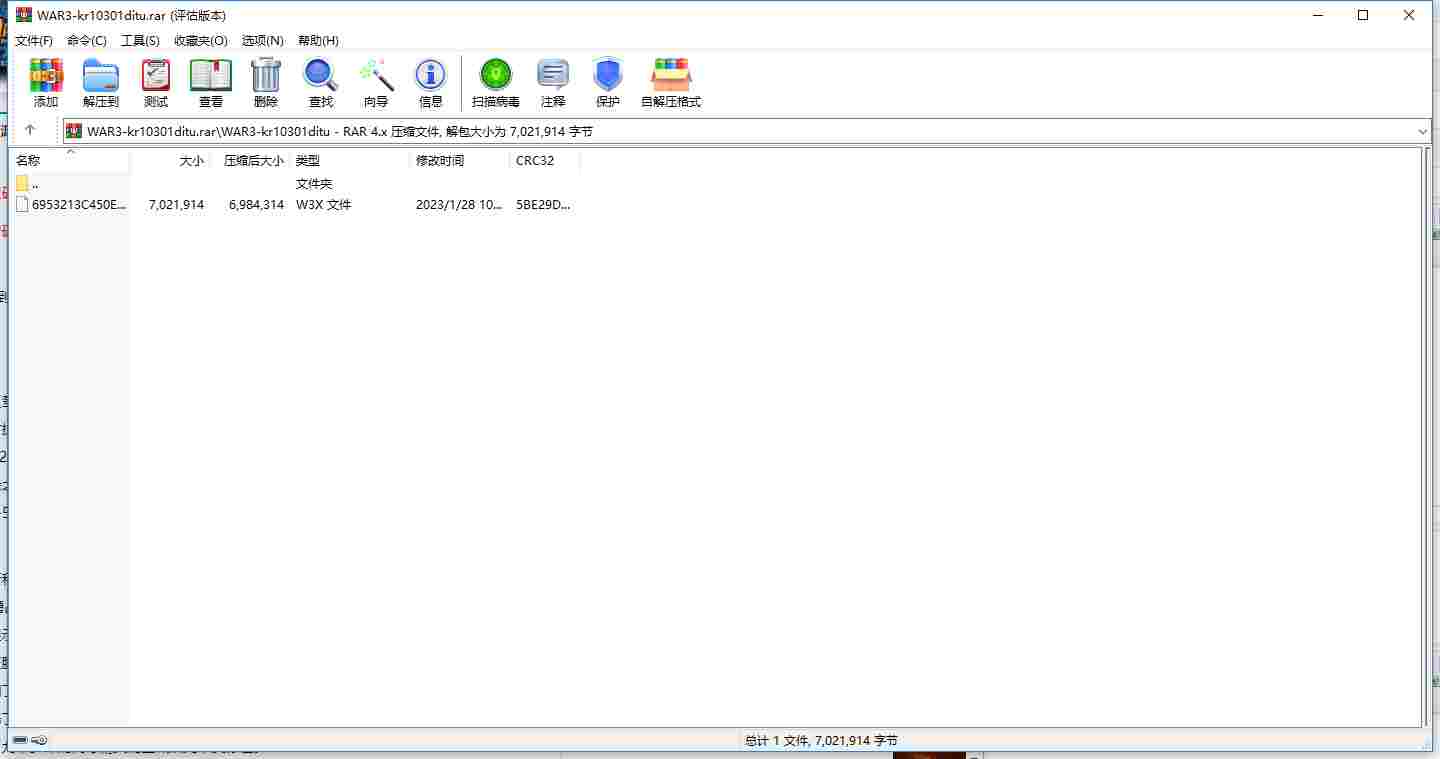
Task: Click the W3X file document icon
Action: (22, 204)
